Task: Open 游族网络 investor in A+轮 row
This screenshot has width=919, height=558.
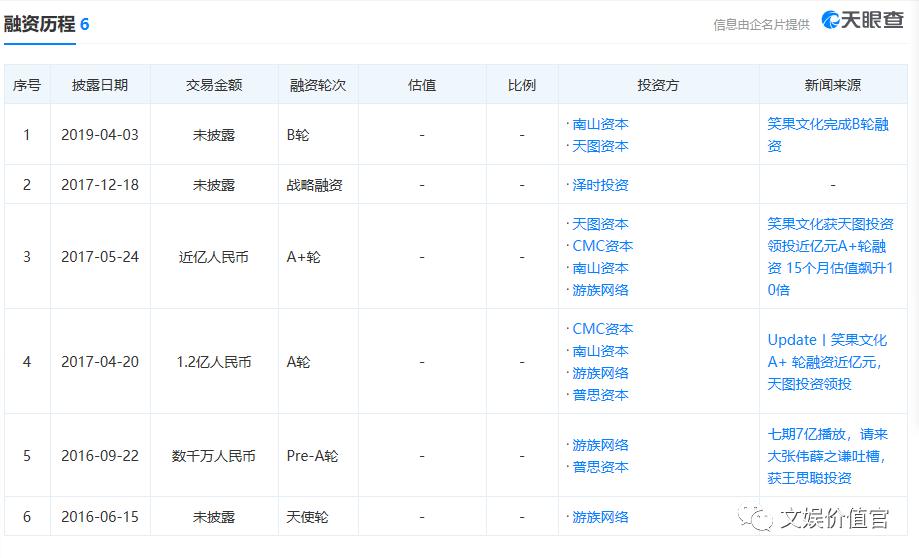Action: pos(600,290)
